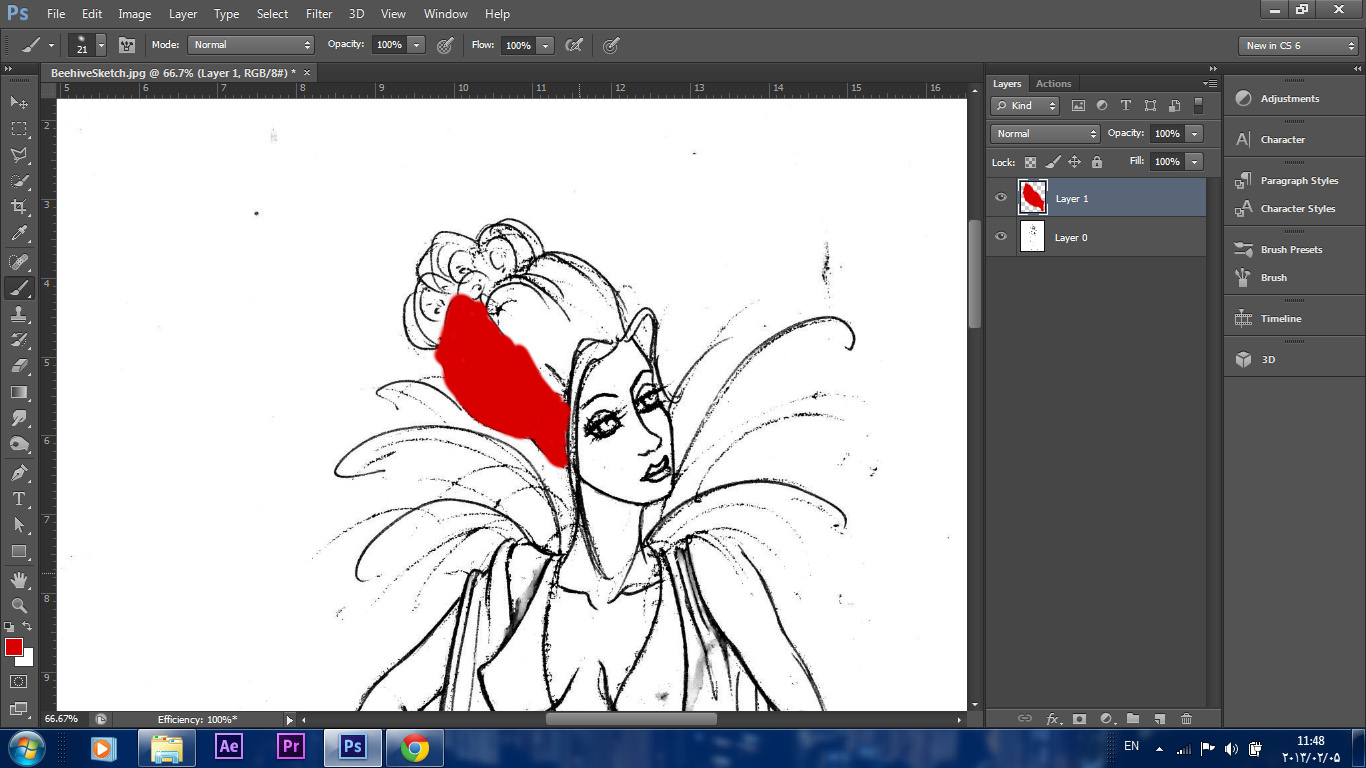Open the Character panel
Screen dimensions: 1366x768
[x=1283, y=139]
